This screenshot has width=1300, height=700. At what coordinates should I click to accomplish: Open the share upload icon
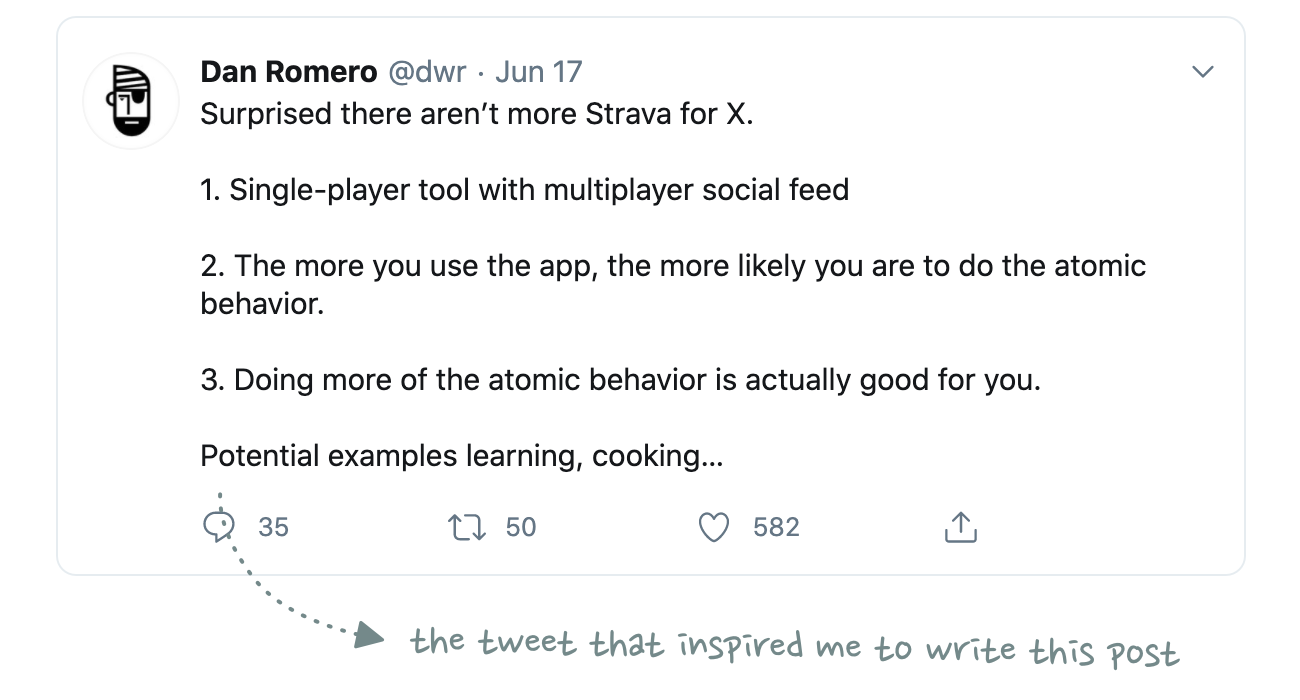960,527
